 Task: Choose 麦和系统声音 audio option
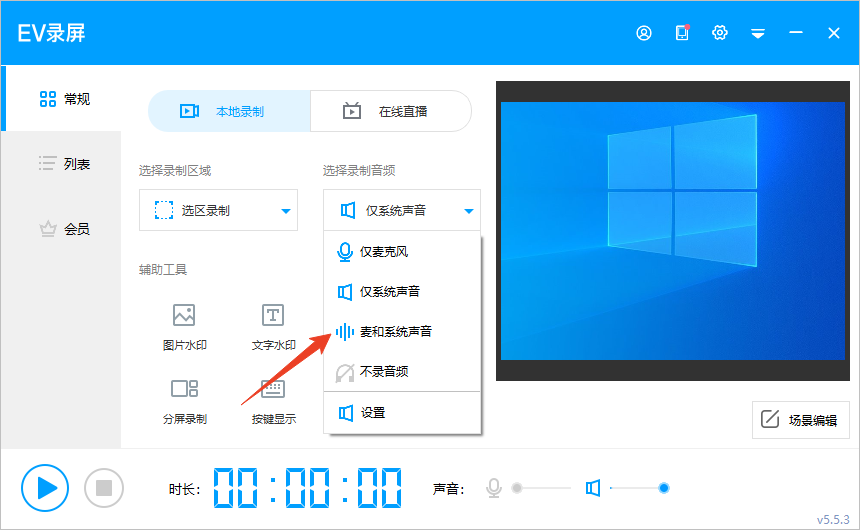click(x=402, y=331)
